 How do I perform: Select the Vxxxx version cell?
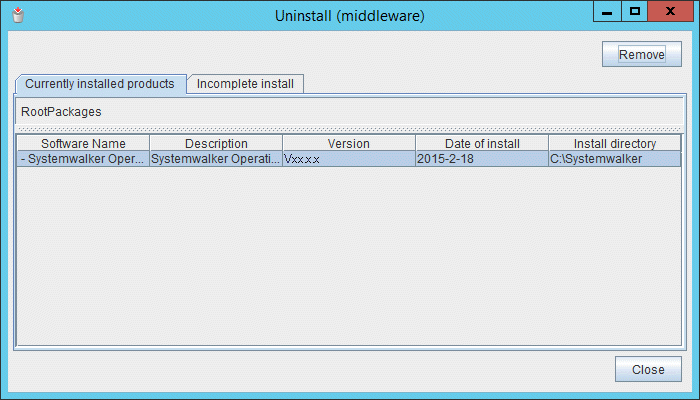(348, 159)
